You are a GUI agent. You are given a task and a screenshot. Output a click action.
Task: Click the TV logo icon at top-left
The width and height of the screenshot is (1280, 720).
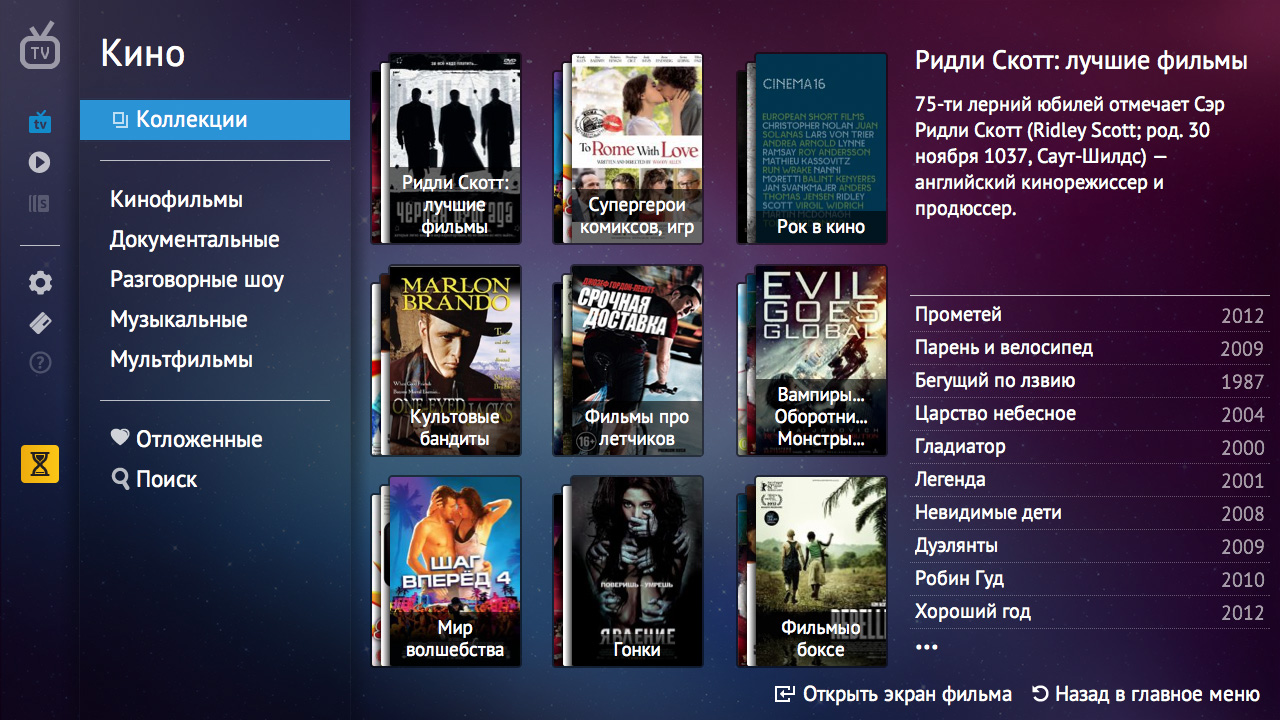coord(40,47)
